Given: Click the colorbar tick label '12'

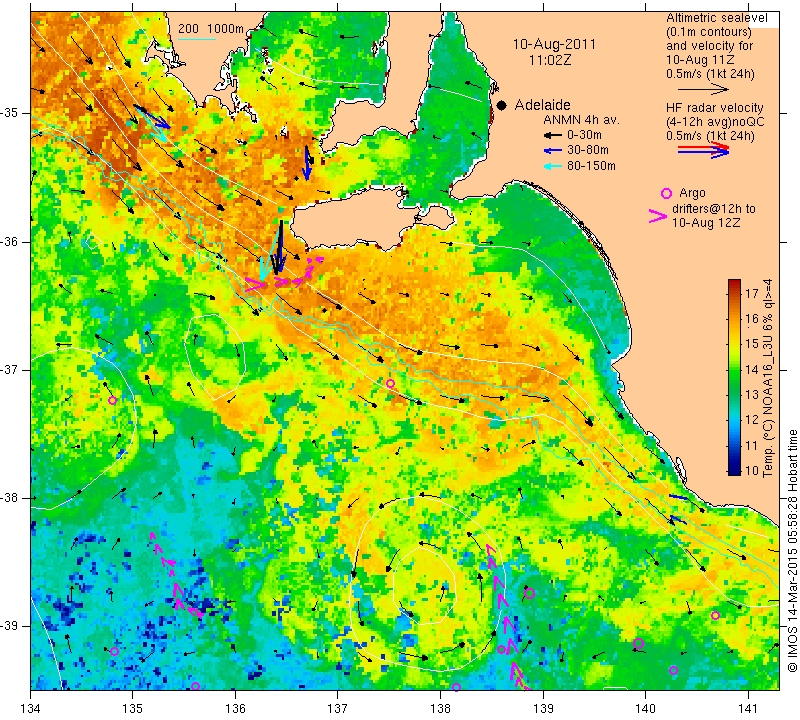Looking at the screenshot, I should click(752, 419).
